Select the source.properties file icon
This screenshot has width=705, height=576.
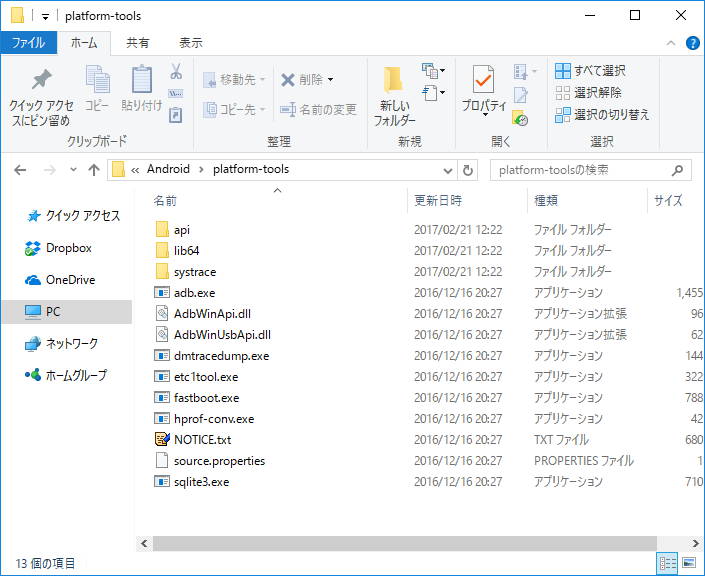click(162, 460)
